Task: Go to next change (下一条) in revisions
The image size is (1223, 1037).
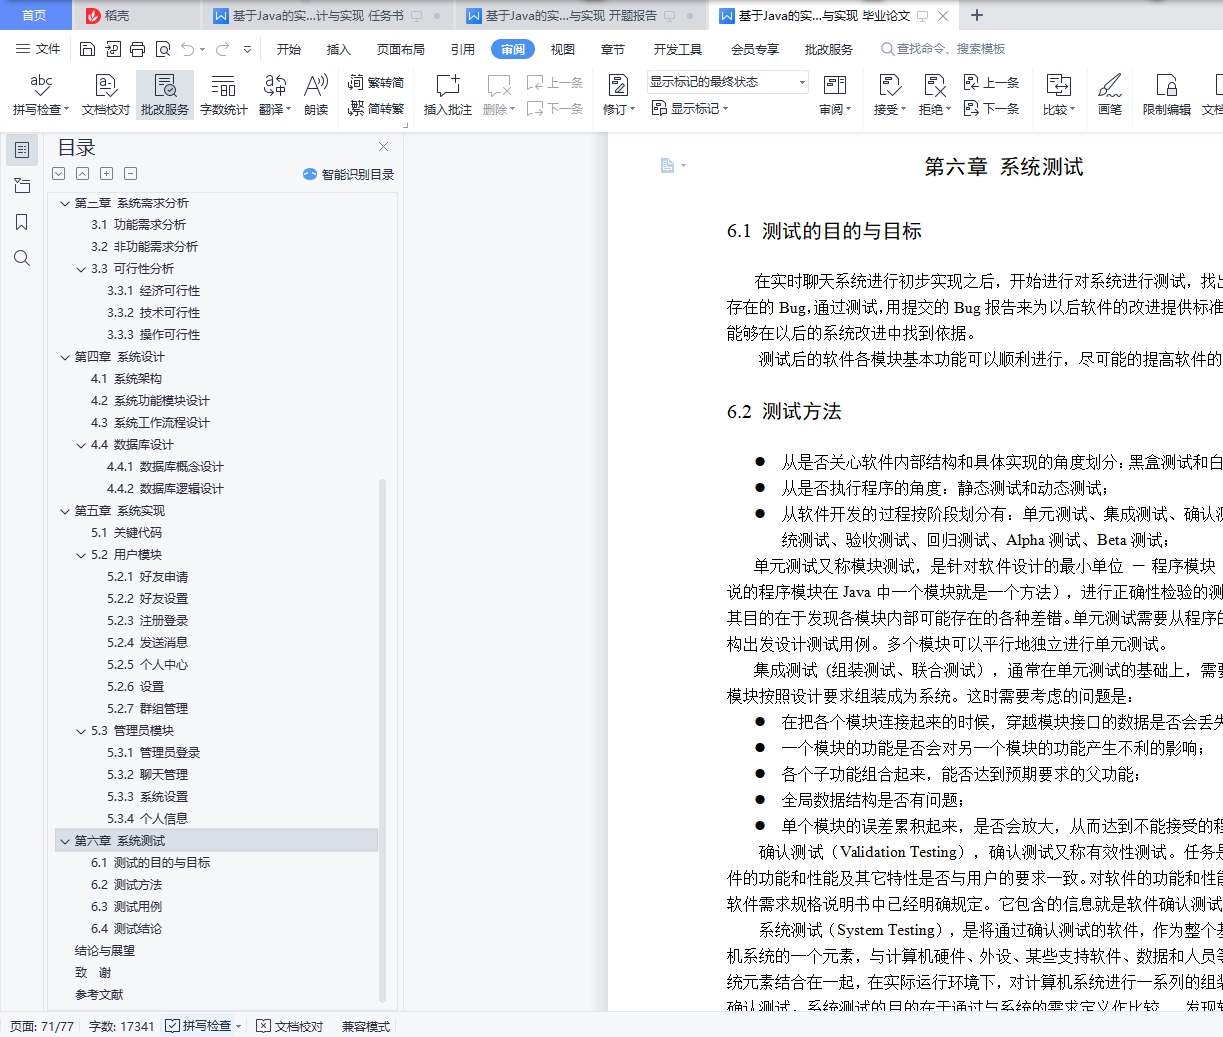Action: (991, 108)
